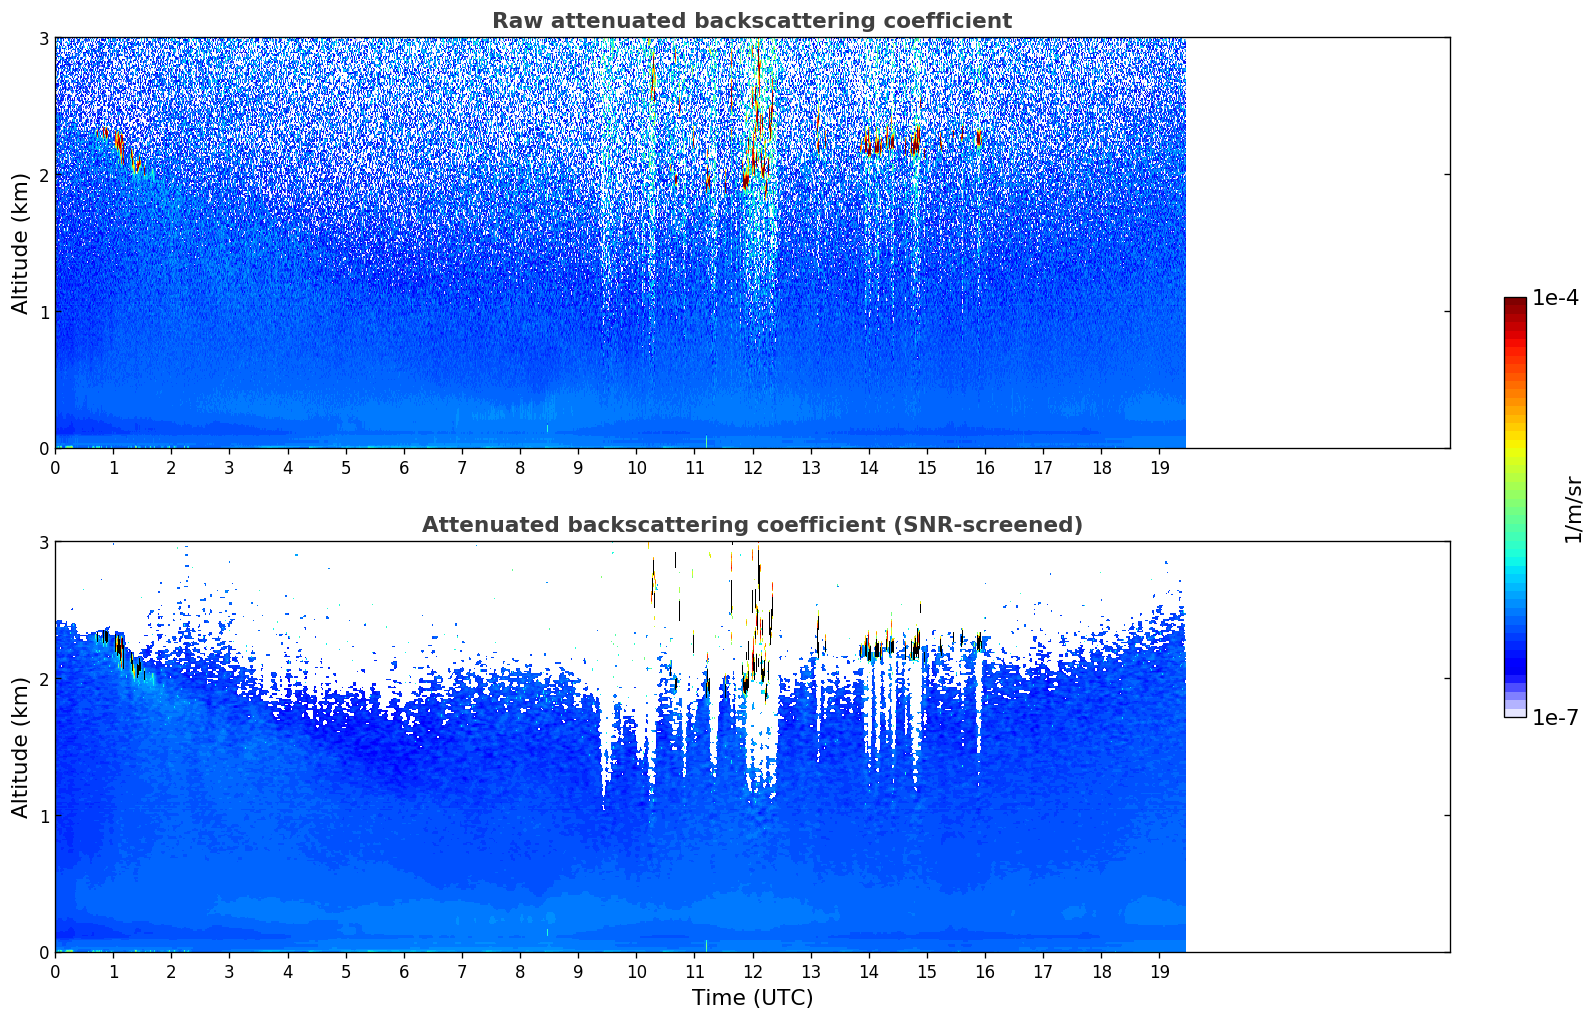The image size is (1595, 1020).
Task: Click the "Raw attenuated backscattering coefficient" title
Action: tap(752, 21)
